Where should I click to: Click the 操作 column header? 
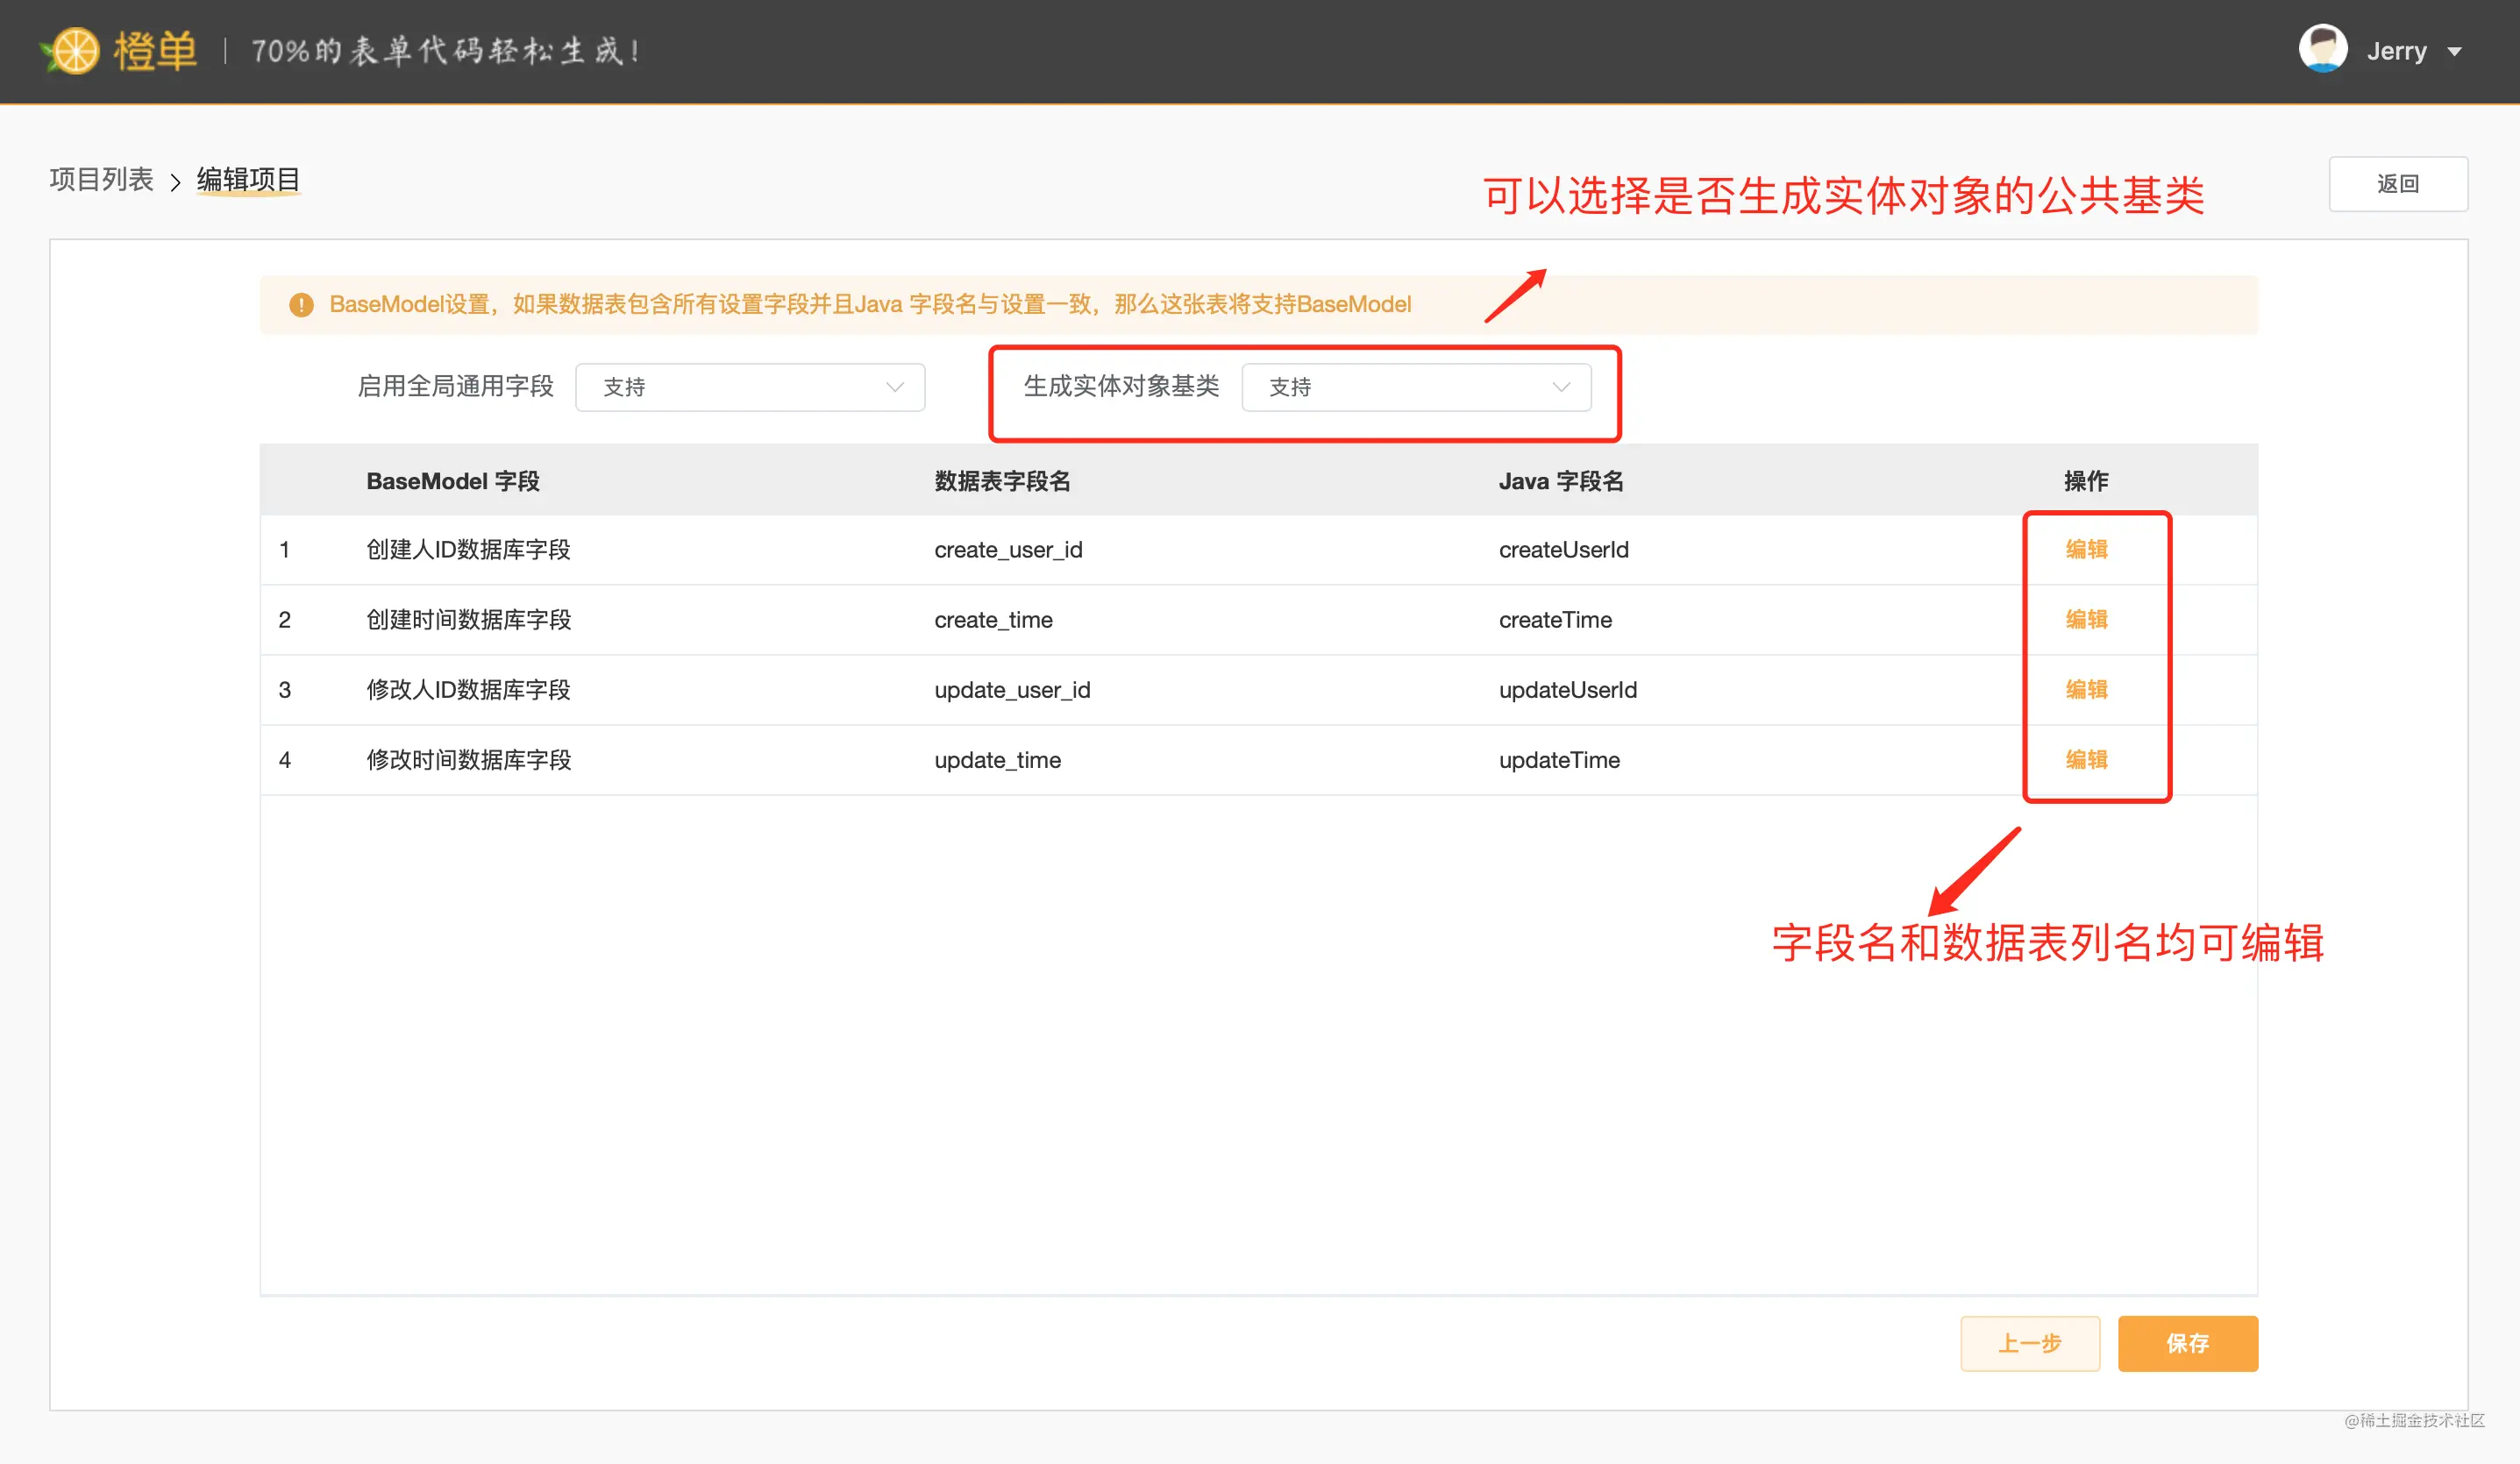2086,481
